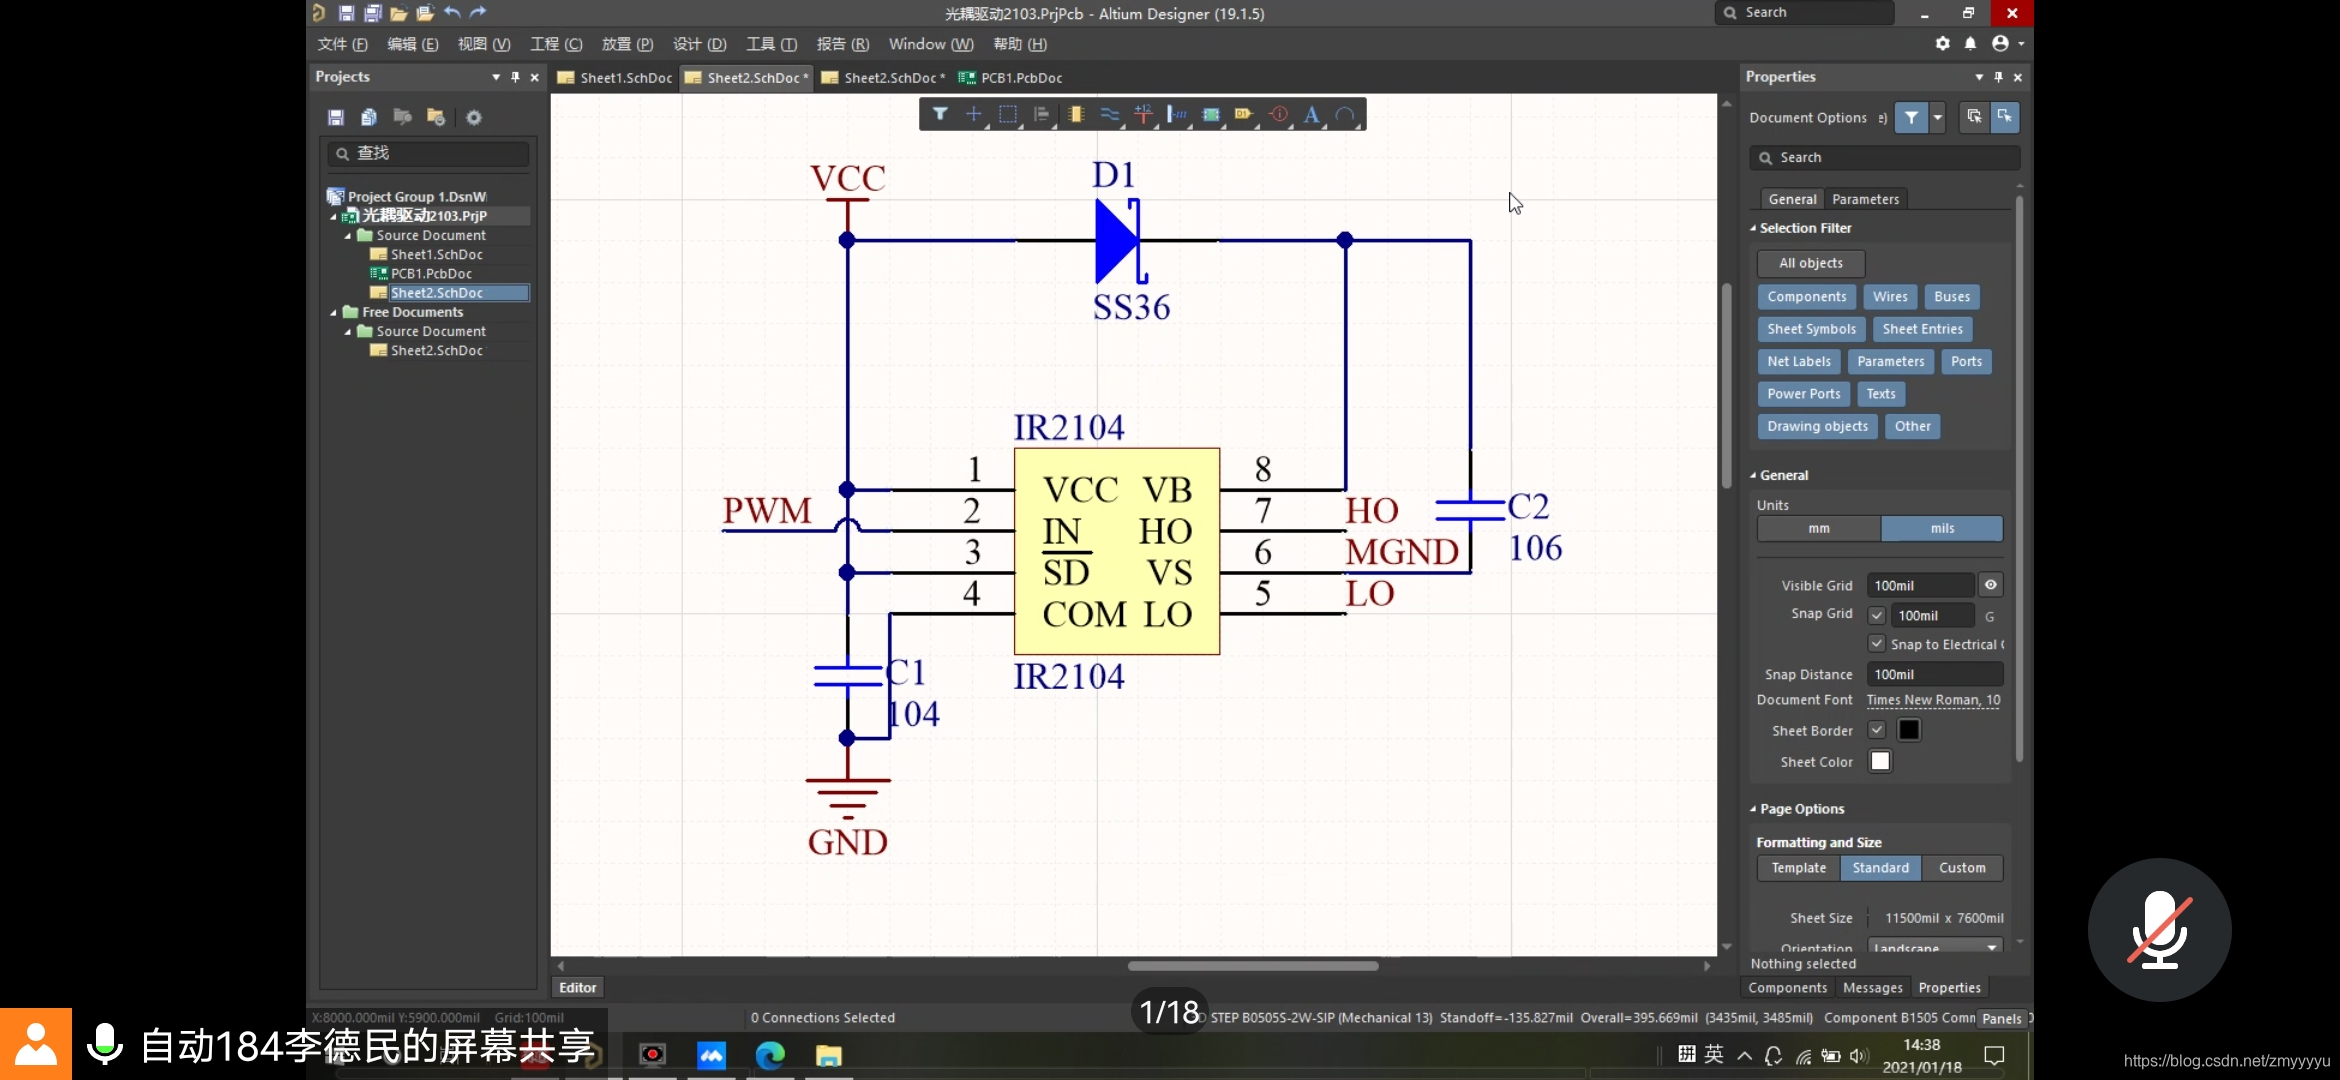Expand the Source Document tree item

[346, 234]
